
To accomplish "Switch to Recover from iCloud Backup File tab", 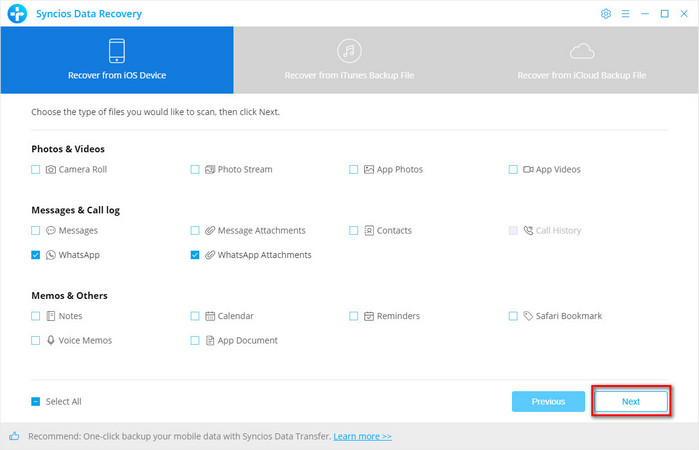I will 582,60.
